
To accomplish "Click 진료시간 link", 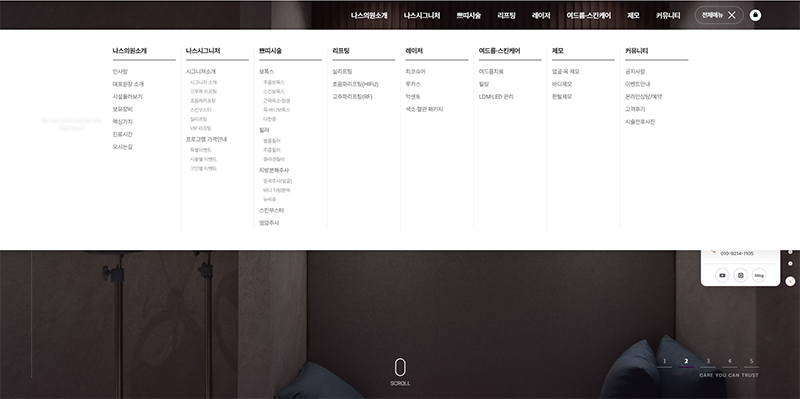I will [x=122, y=134].
